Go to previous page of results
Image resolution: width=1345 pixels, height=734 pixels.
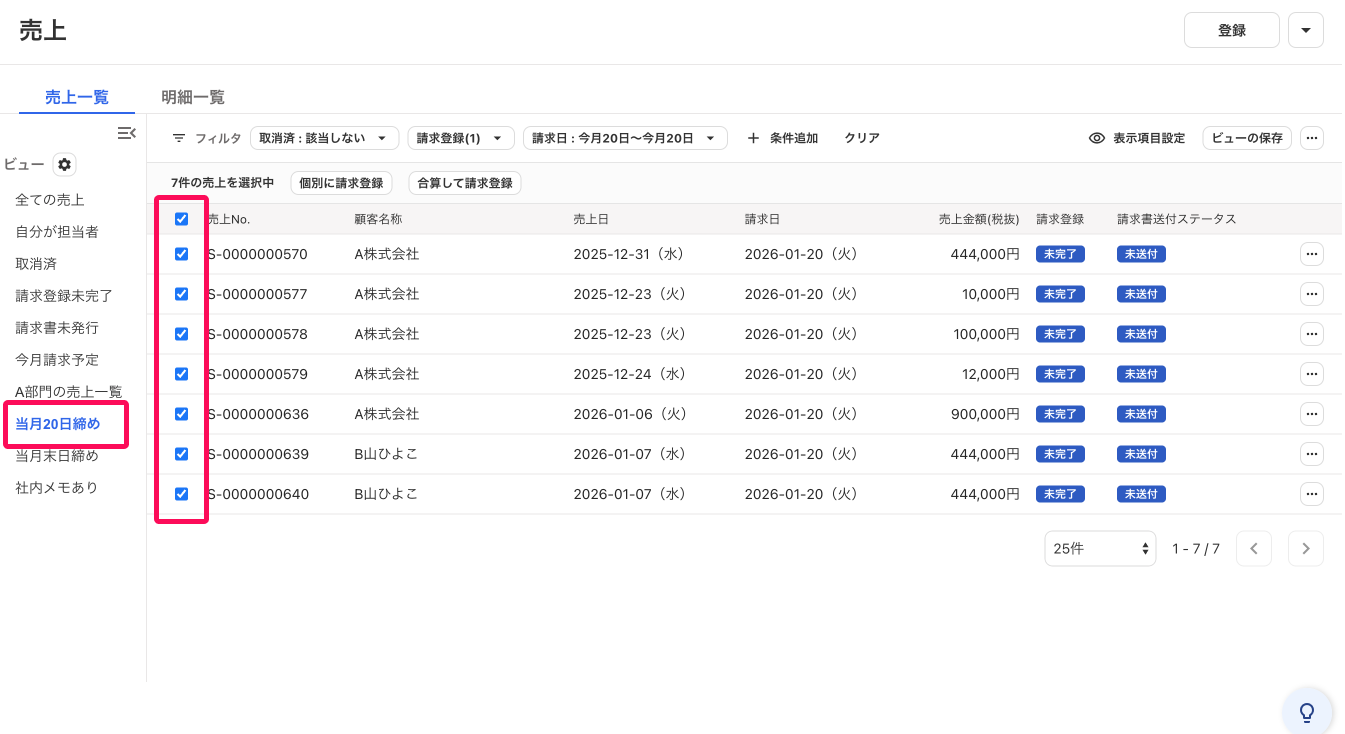[1254, 548]
